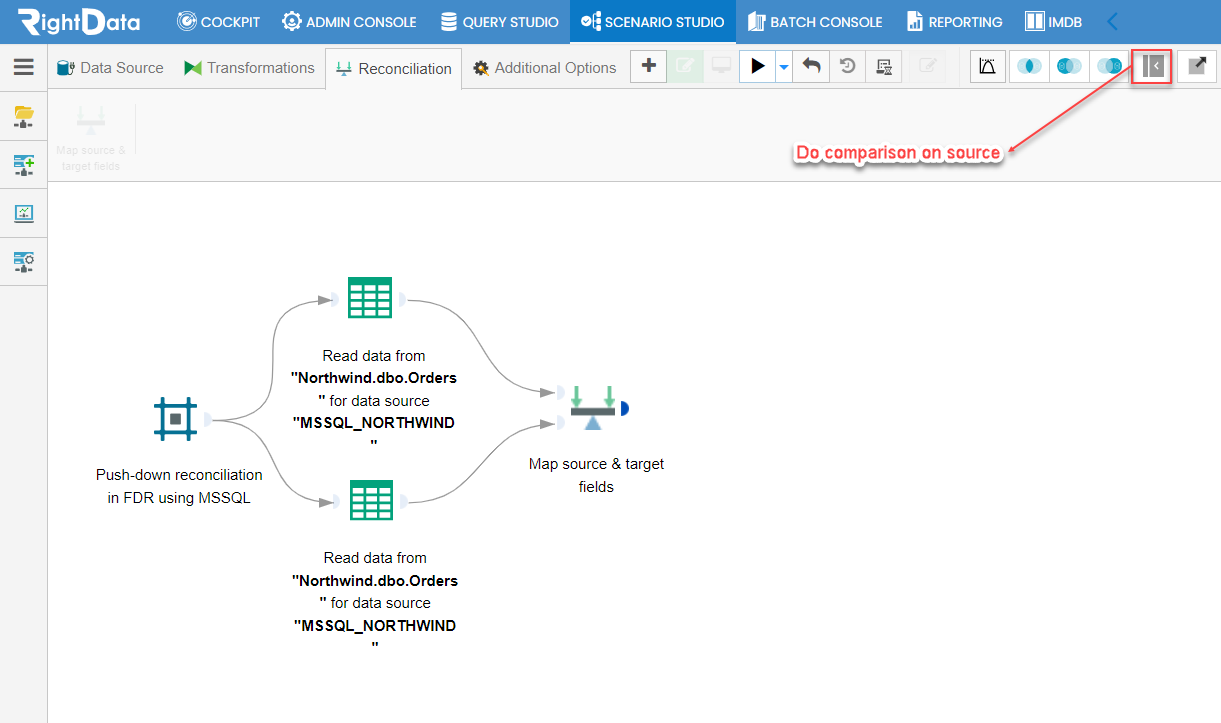Click the plus add button in toolbar

point(649,66)
